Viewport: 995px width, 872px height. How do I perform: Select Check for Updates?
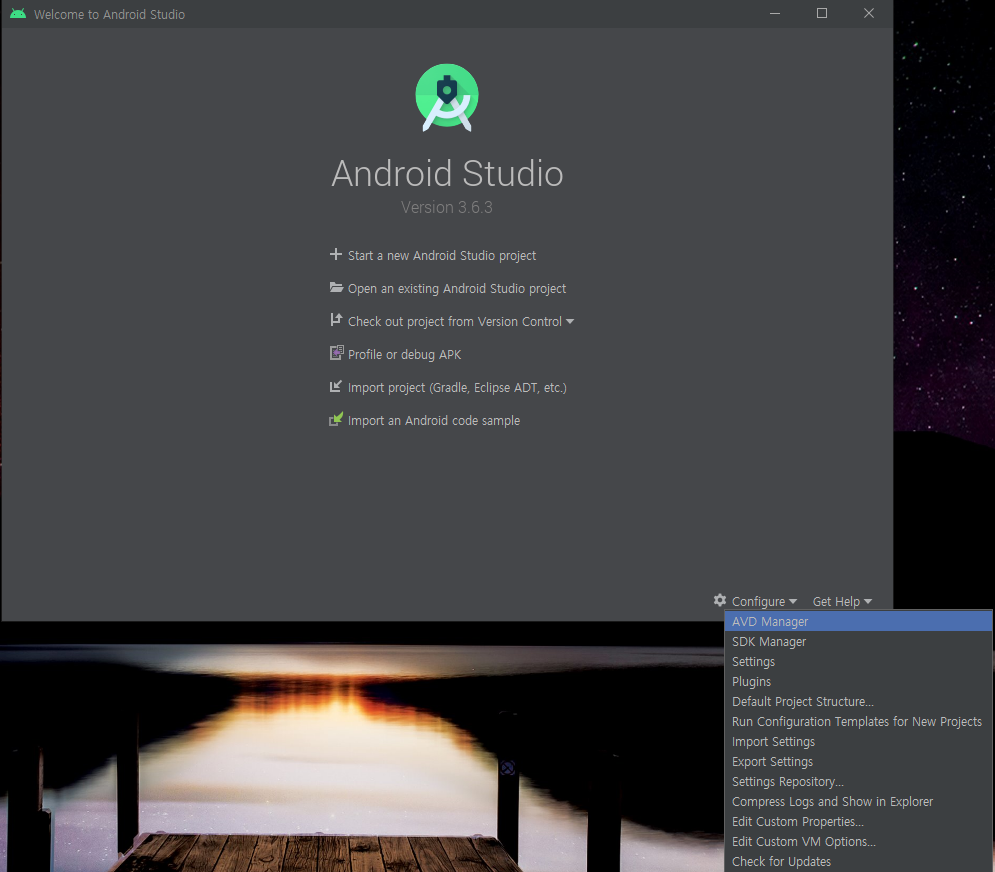pyautogui.click(x=858, y=861)
